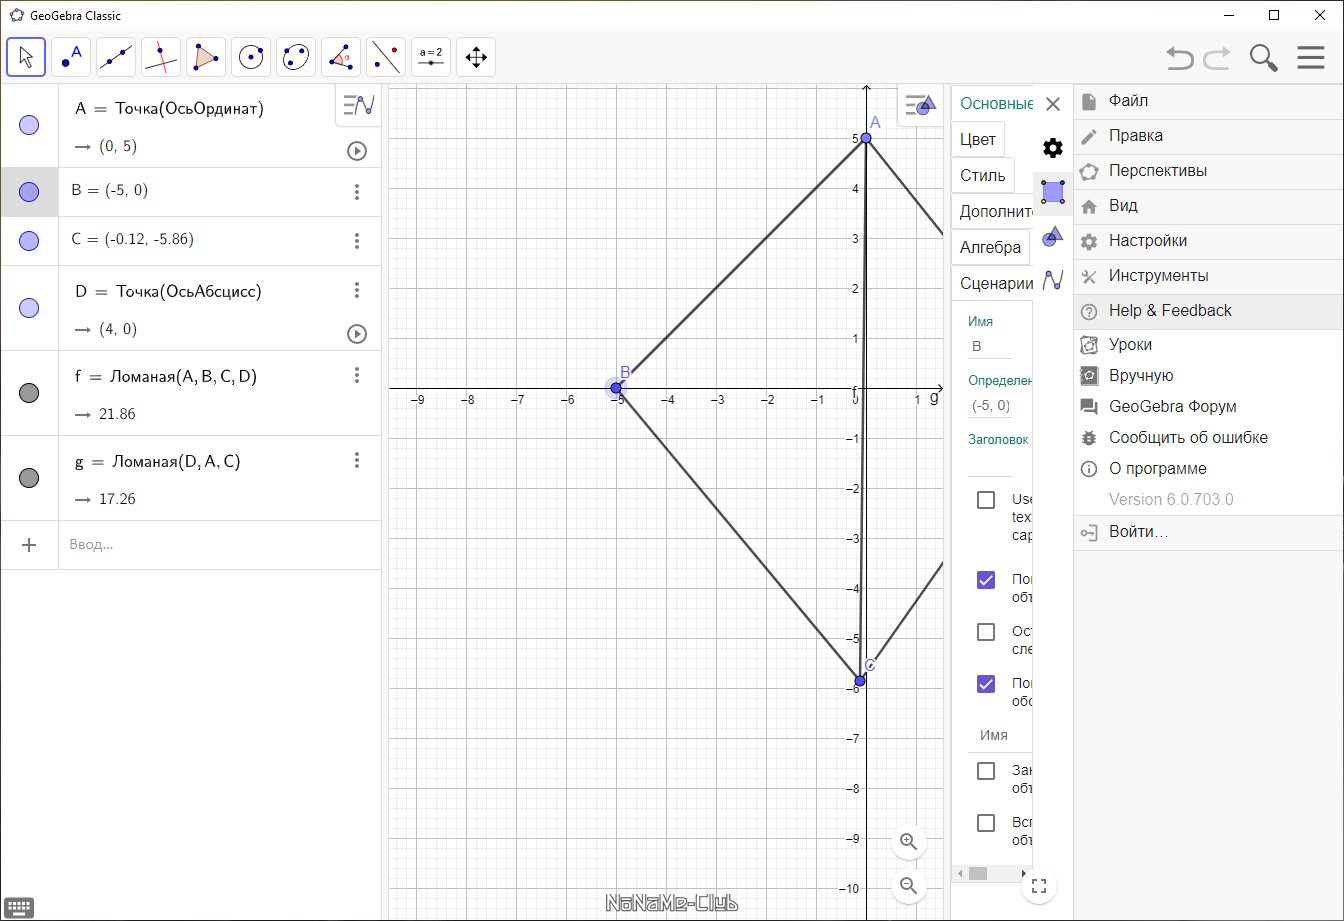Click the Войти sign-in link

tap(1138, 532)
